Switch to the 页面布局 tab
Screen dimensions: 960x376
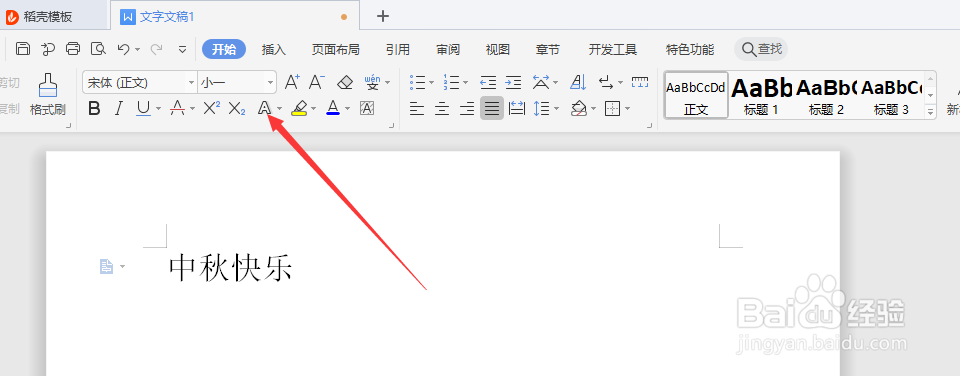coord(336,50)
